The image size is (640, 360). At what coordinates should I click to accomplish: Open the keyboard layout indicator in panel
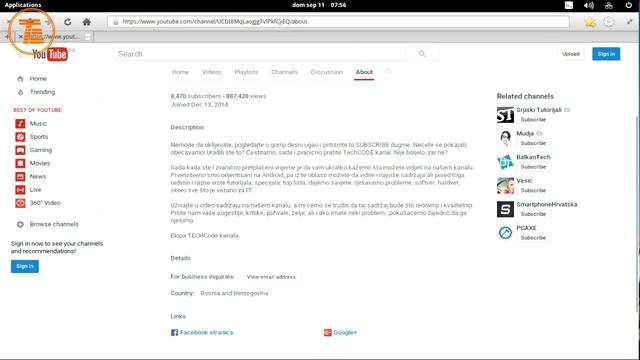[569, 5]
